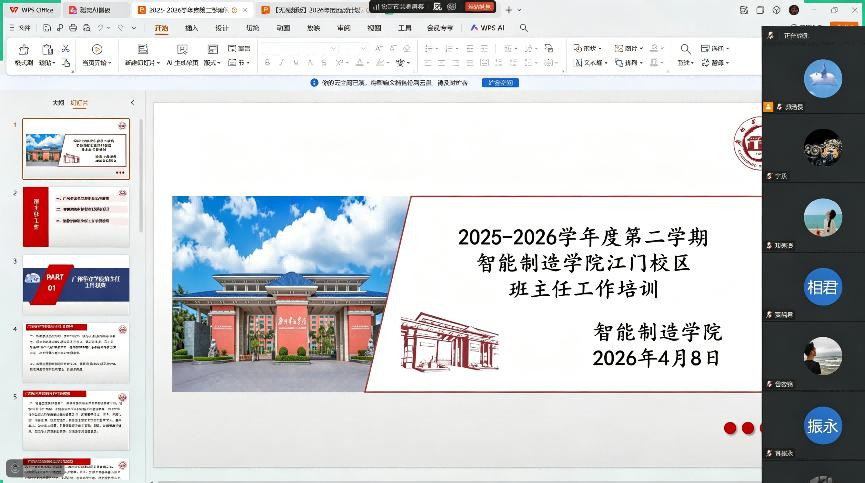Toggle bold text formatting
Screen dimensions: 865x483
tap(267, 63)
